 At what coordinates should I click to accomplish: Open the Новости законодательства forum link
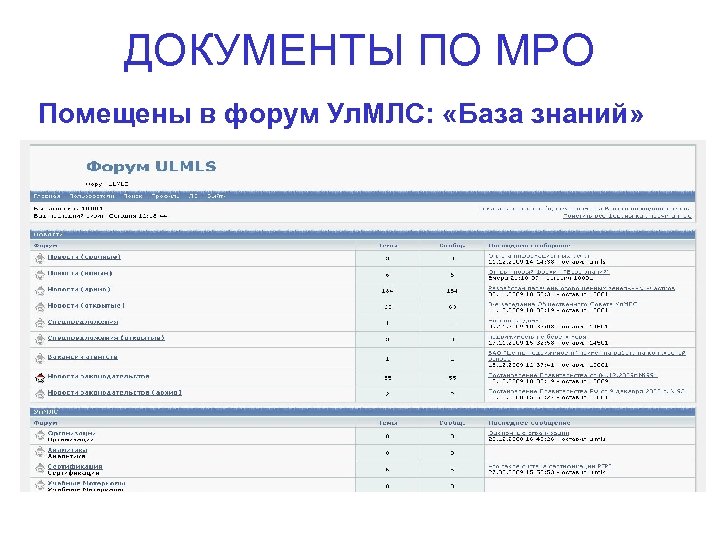[99, 376]
